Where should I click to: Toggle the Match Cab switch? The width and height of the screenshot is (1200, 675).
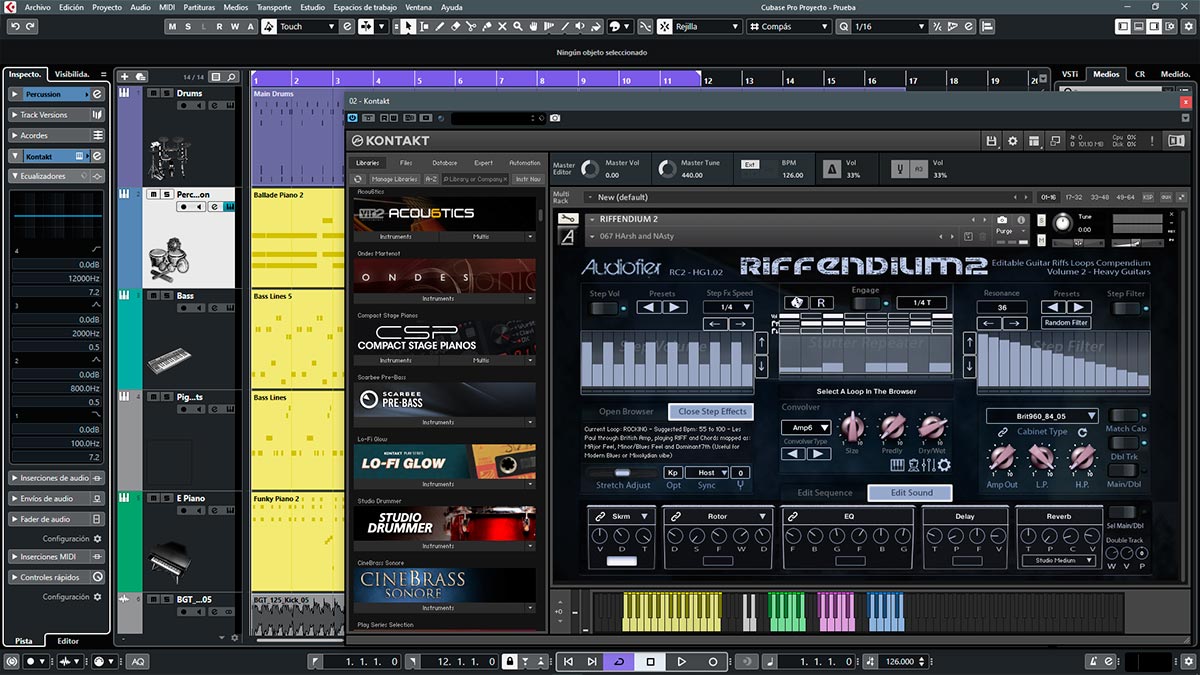pos(1123,415)
